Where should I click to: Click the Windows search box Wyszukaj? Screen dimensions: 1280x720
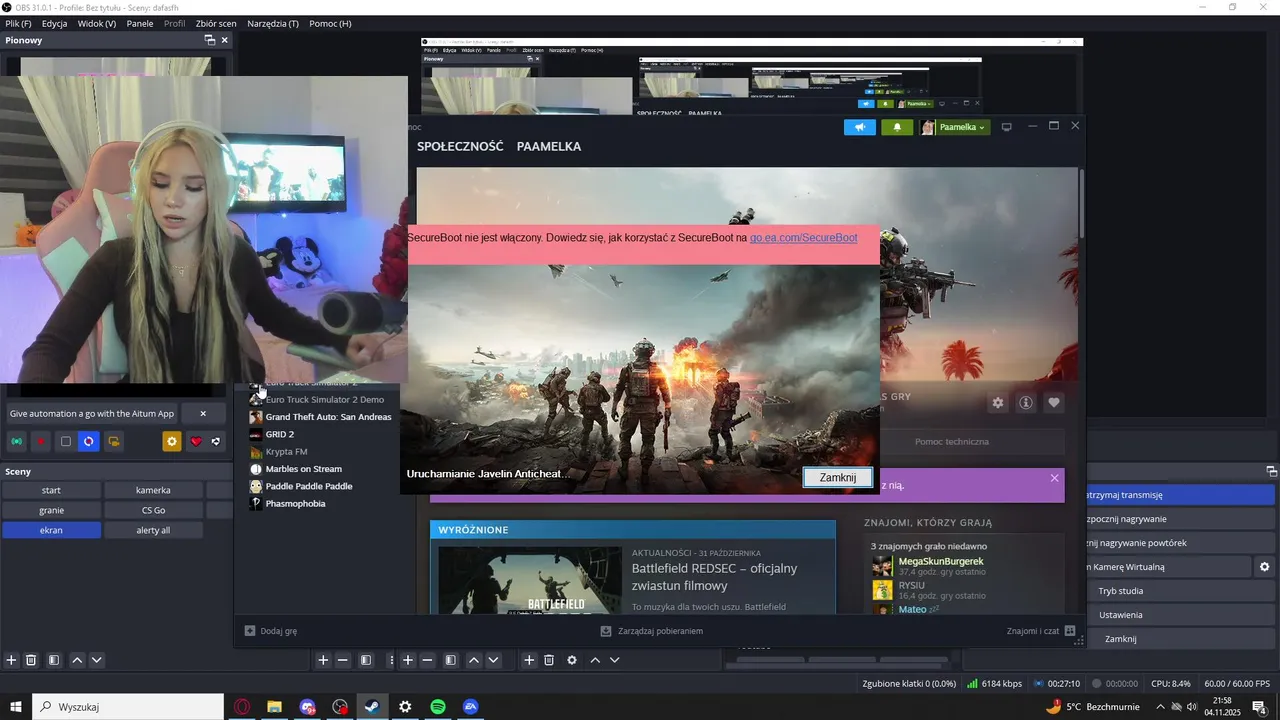pyautogui.click(x=128, y=707)
